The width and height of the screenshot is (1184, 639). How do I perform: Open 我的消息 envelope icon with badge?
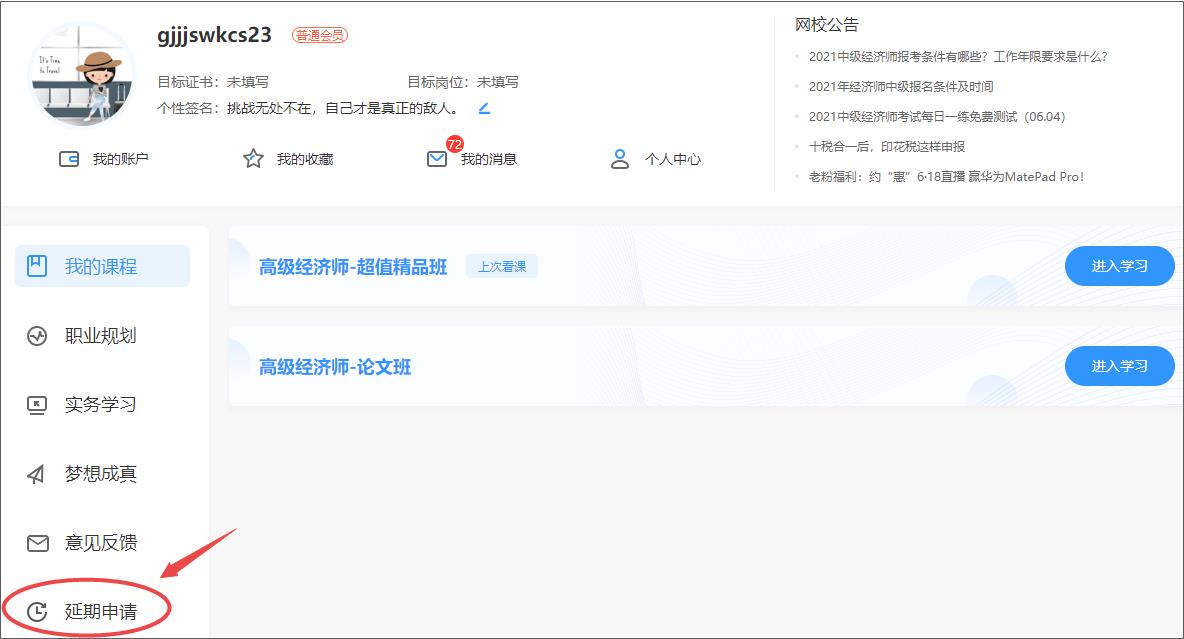[x=437, y=159]
